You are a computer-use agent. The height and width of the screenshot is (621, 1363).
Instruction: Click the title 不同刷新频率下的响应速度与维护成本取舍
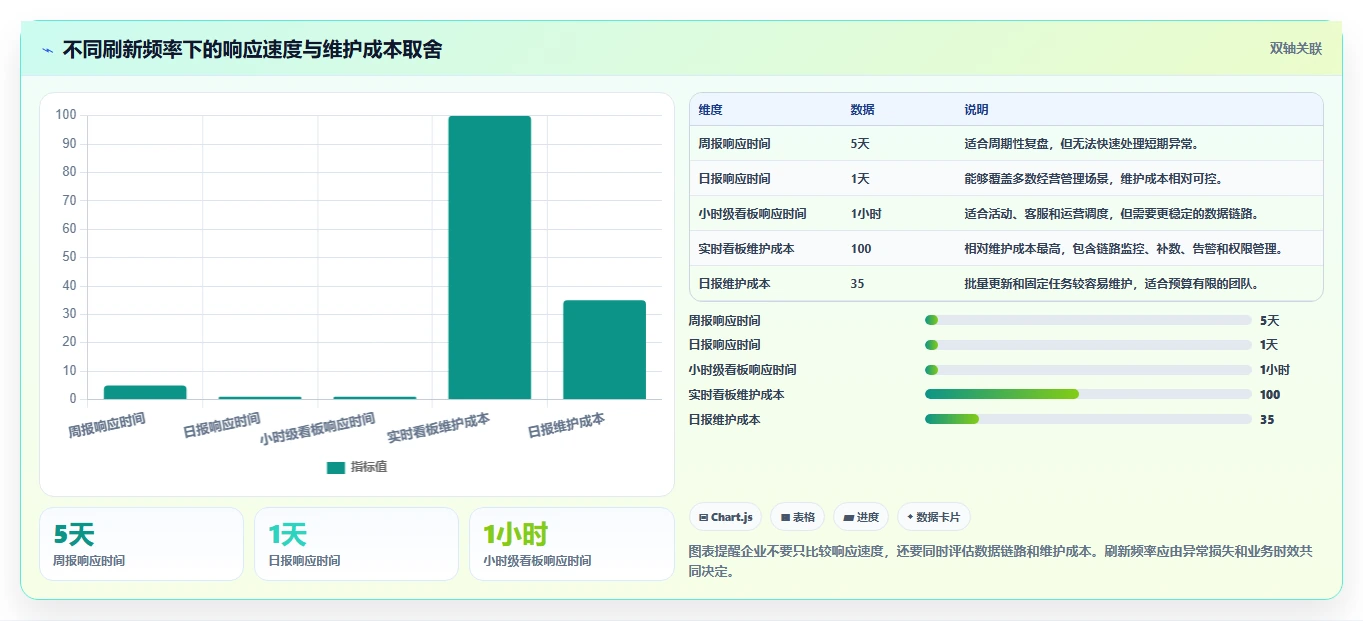(252, 49)
